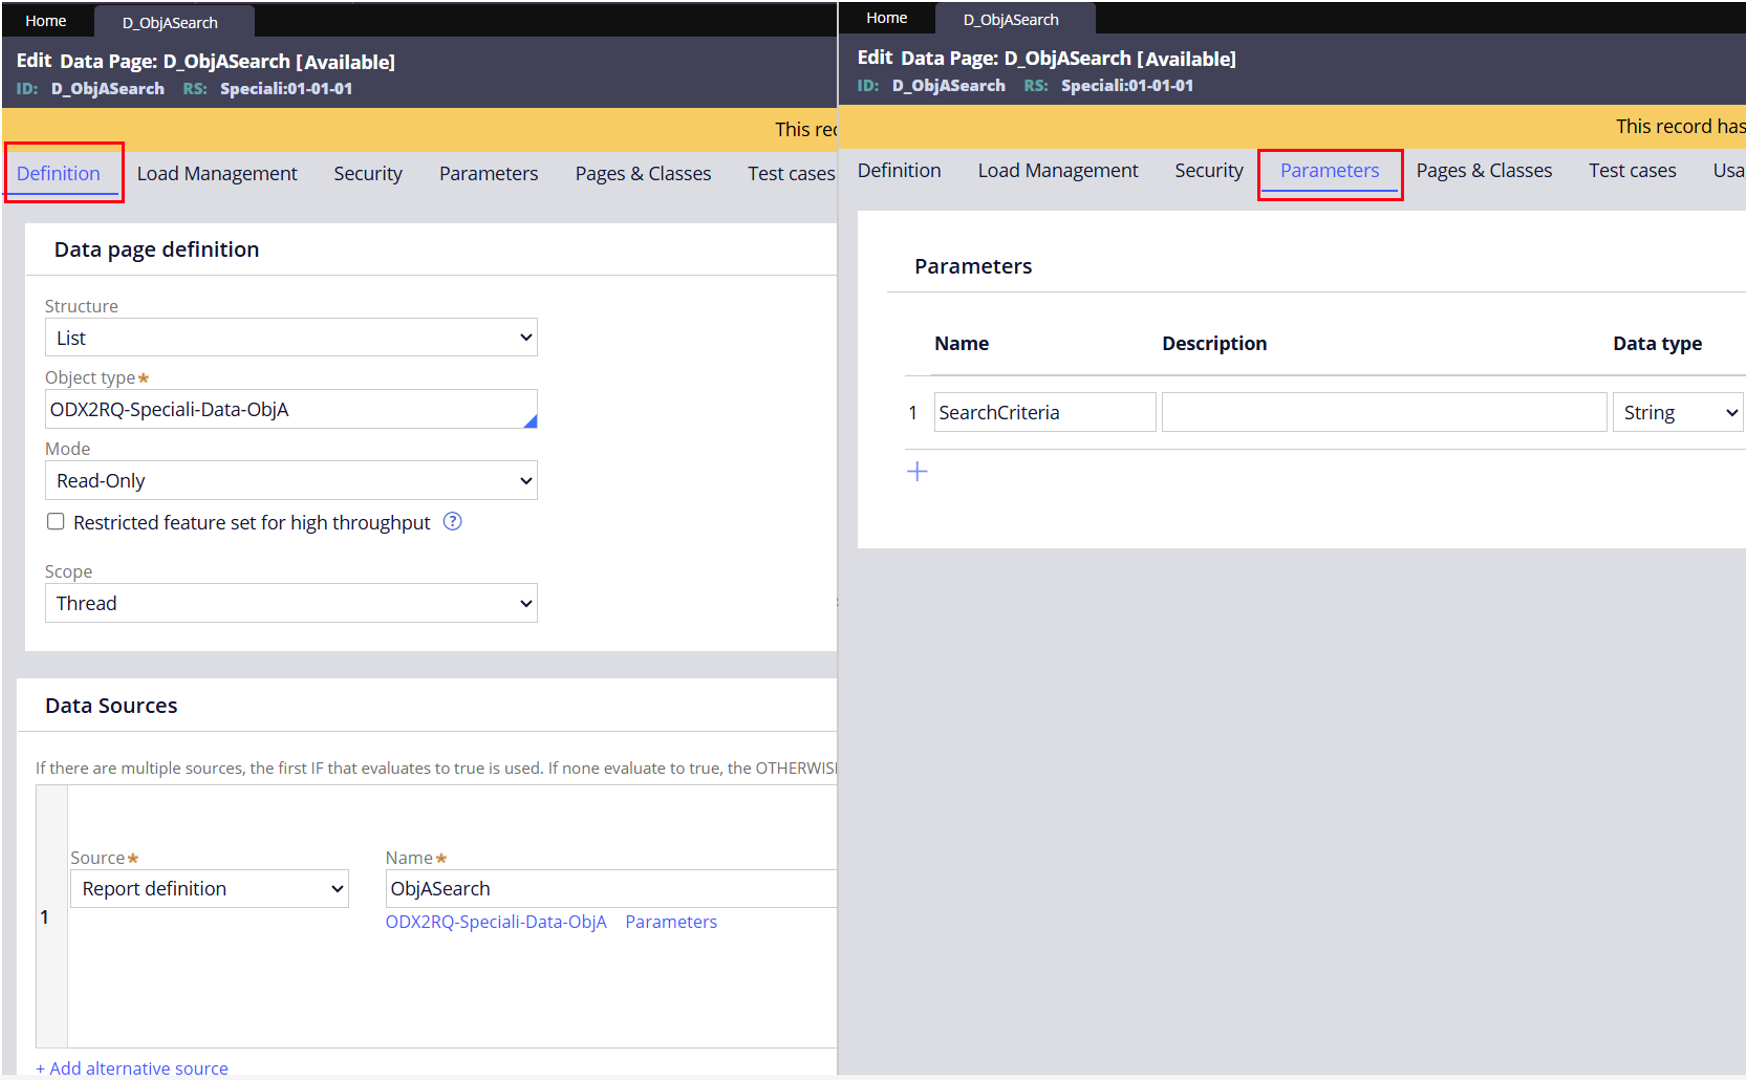Click the help icon beside Restricted feature set

point(452,522)
